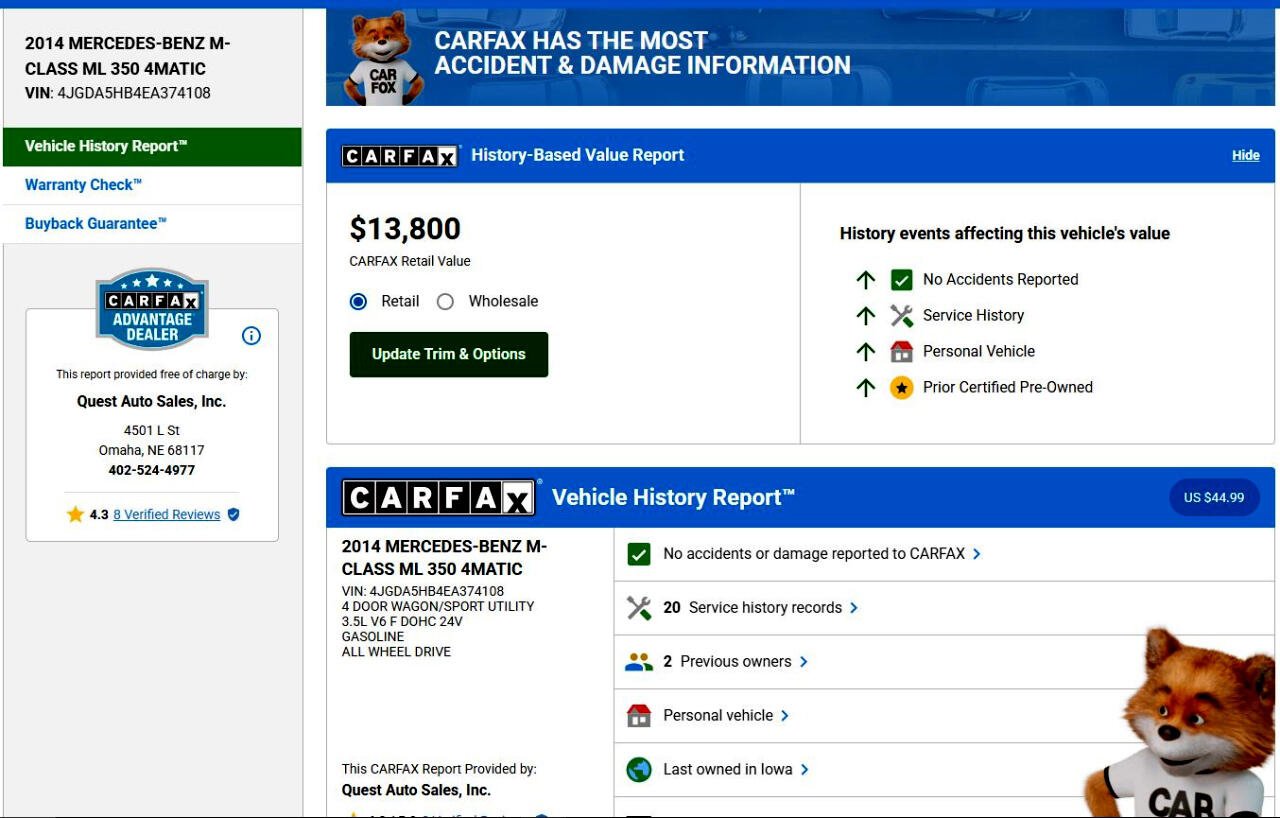Image resolution: width=1280 pixels, height=818 pixels.
Task: Open the Warranty Check section
Action: tap(84, 185)
